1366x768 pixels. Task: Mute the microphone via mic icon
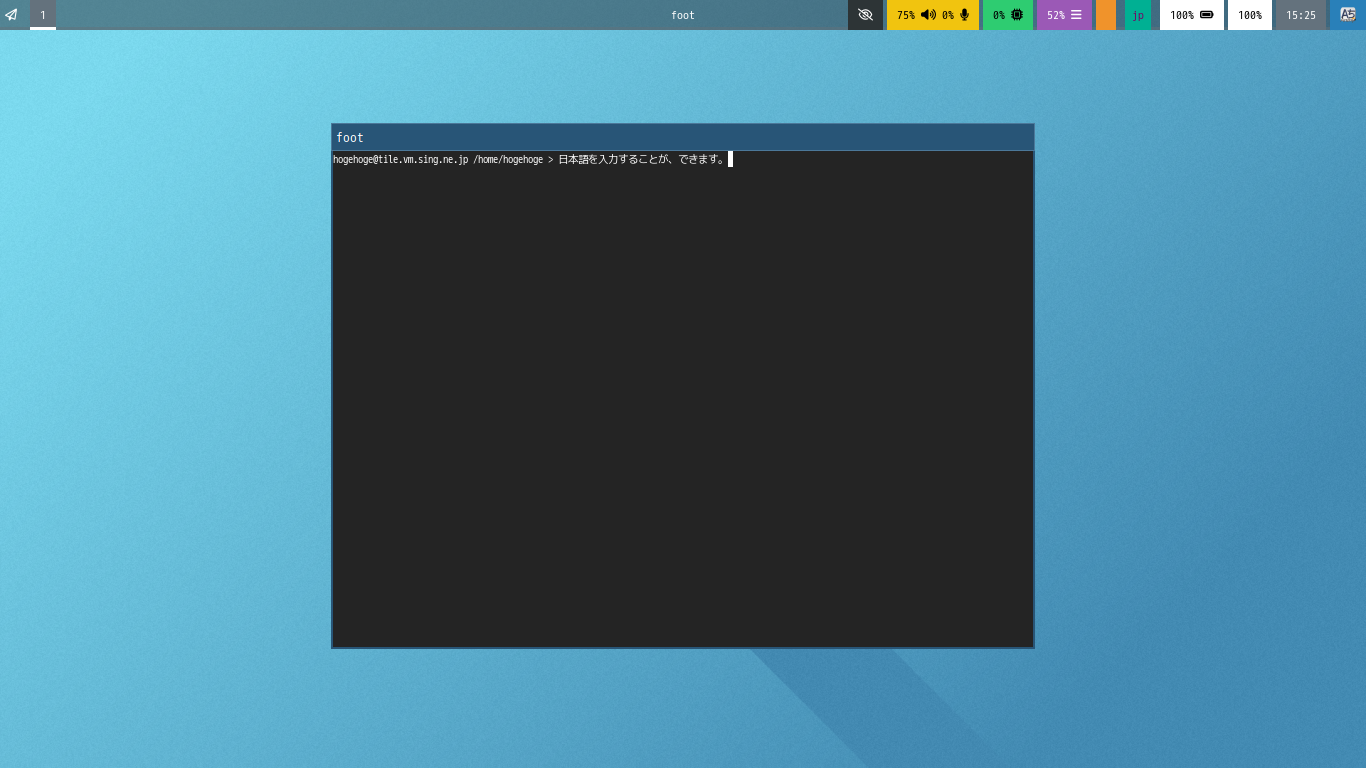965,15
